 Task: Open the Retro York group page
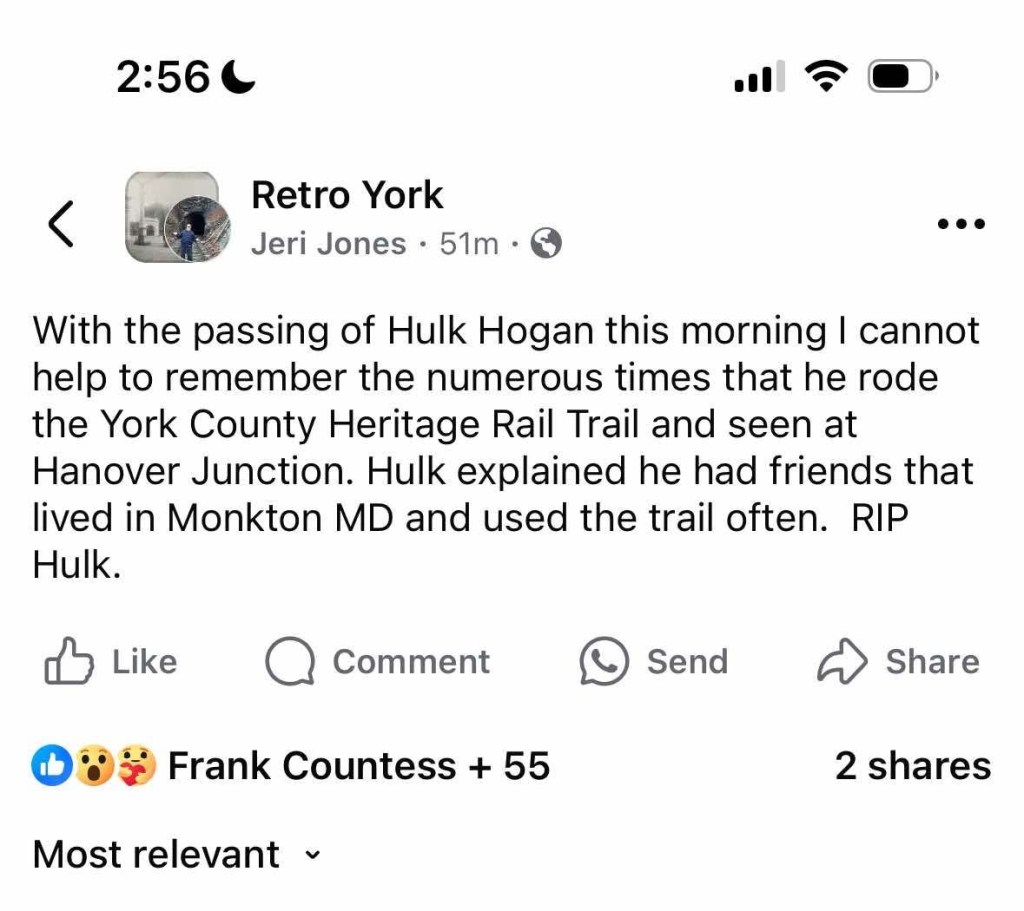pyautogui.click(x=347, y=195)
